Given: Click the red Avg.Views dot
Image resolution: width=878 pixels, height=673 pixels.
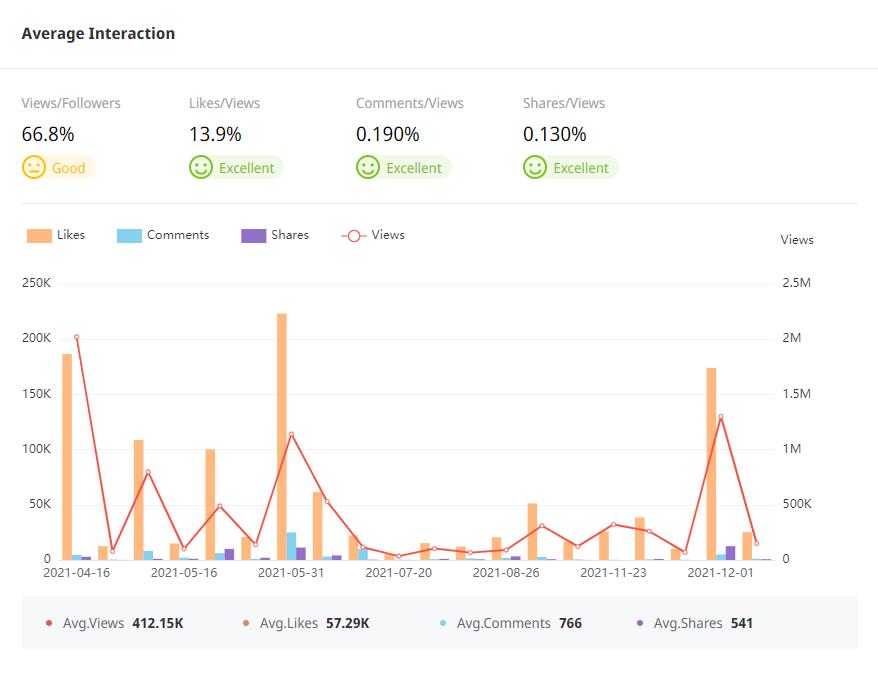Looking at the screenshot, I should (49, 624).
